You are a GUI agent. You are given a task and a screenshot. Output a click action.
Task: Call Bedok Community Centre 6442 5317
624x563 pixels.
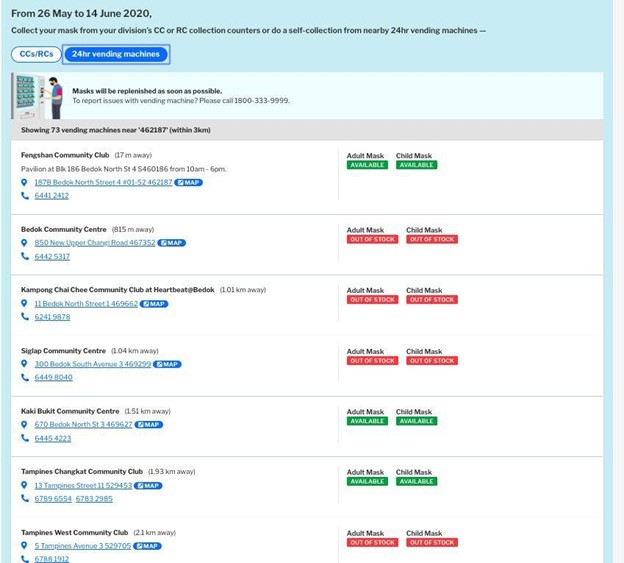pos(52,257)
